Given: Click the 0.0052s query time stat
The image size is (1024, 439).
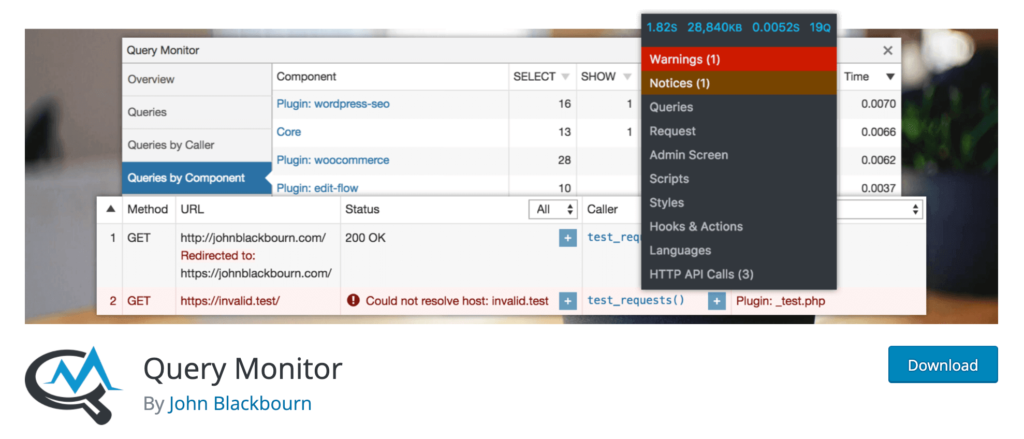Looking at the screenshot, I should coord(775,27).
